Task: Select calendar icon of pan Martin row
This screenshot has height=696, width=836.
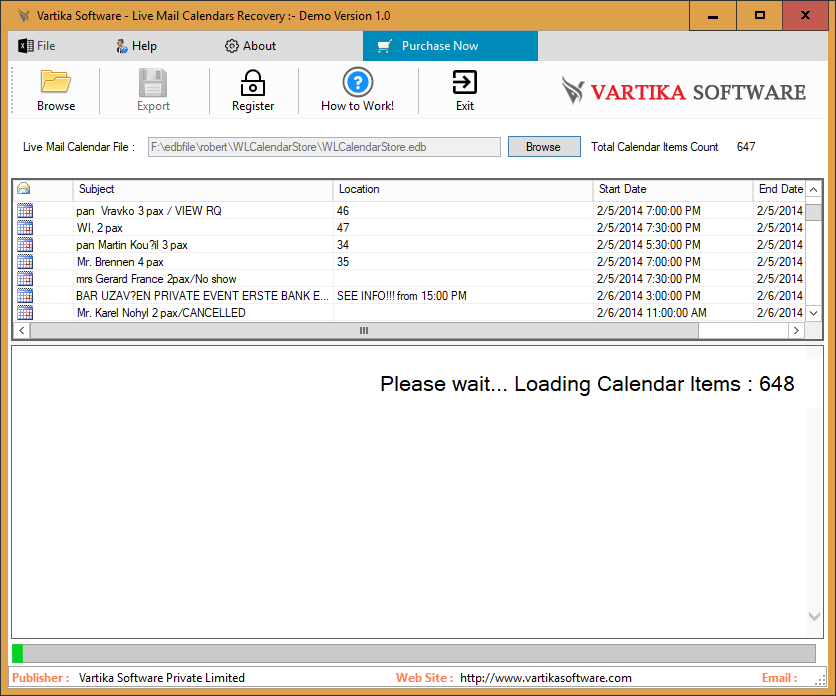Action: tap(25, 245)
